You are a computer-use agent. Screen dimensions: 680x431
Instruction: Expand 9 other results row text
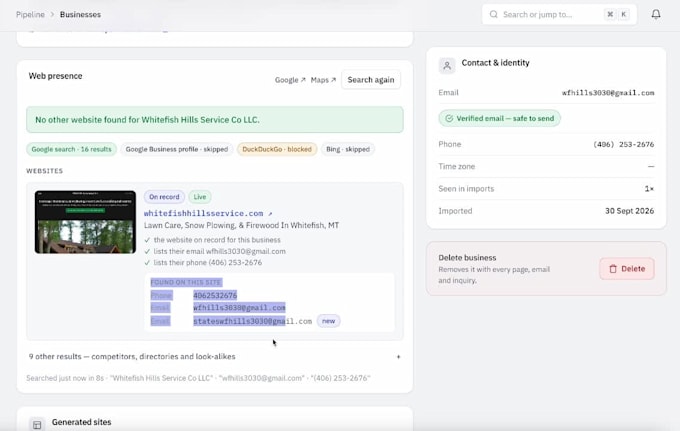point(132,357)
